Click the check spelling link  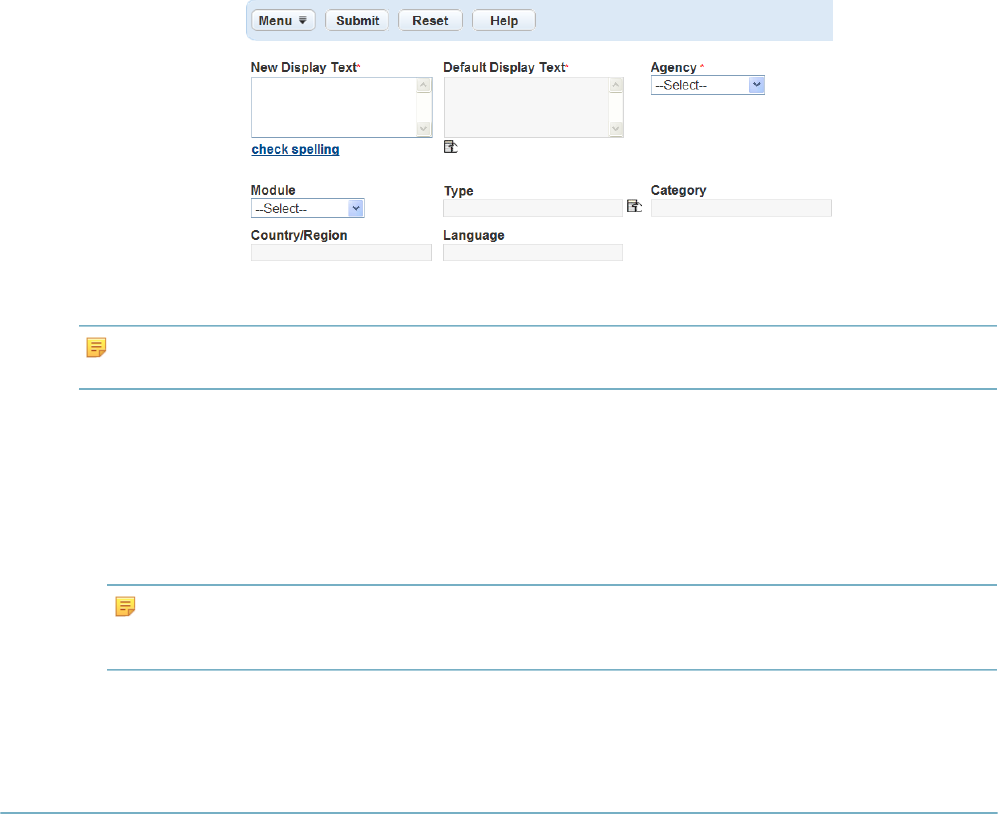point(295,150)
